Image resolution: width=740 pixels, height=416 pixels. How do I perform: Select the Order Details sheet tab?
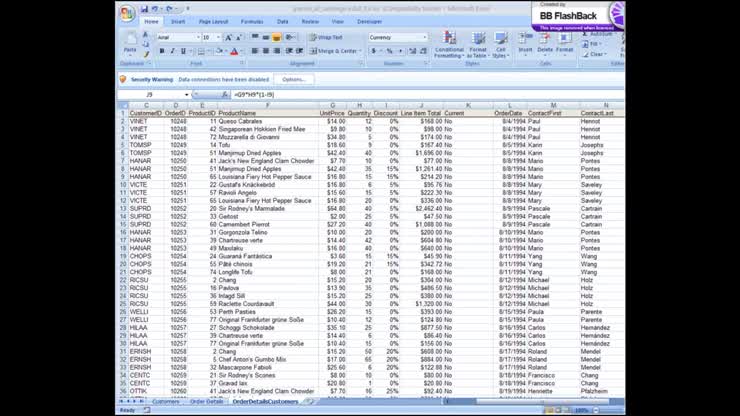206,401
